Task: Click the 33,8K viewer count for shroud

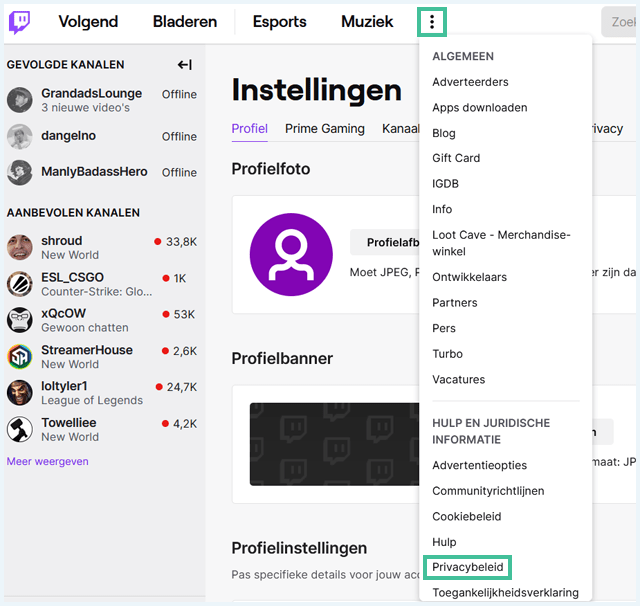Action: (x=181, y=242)
